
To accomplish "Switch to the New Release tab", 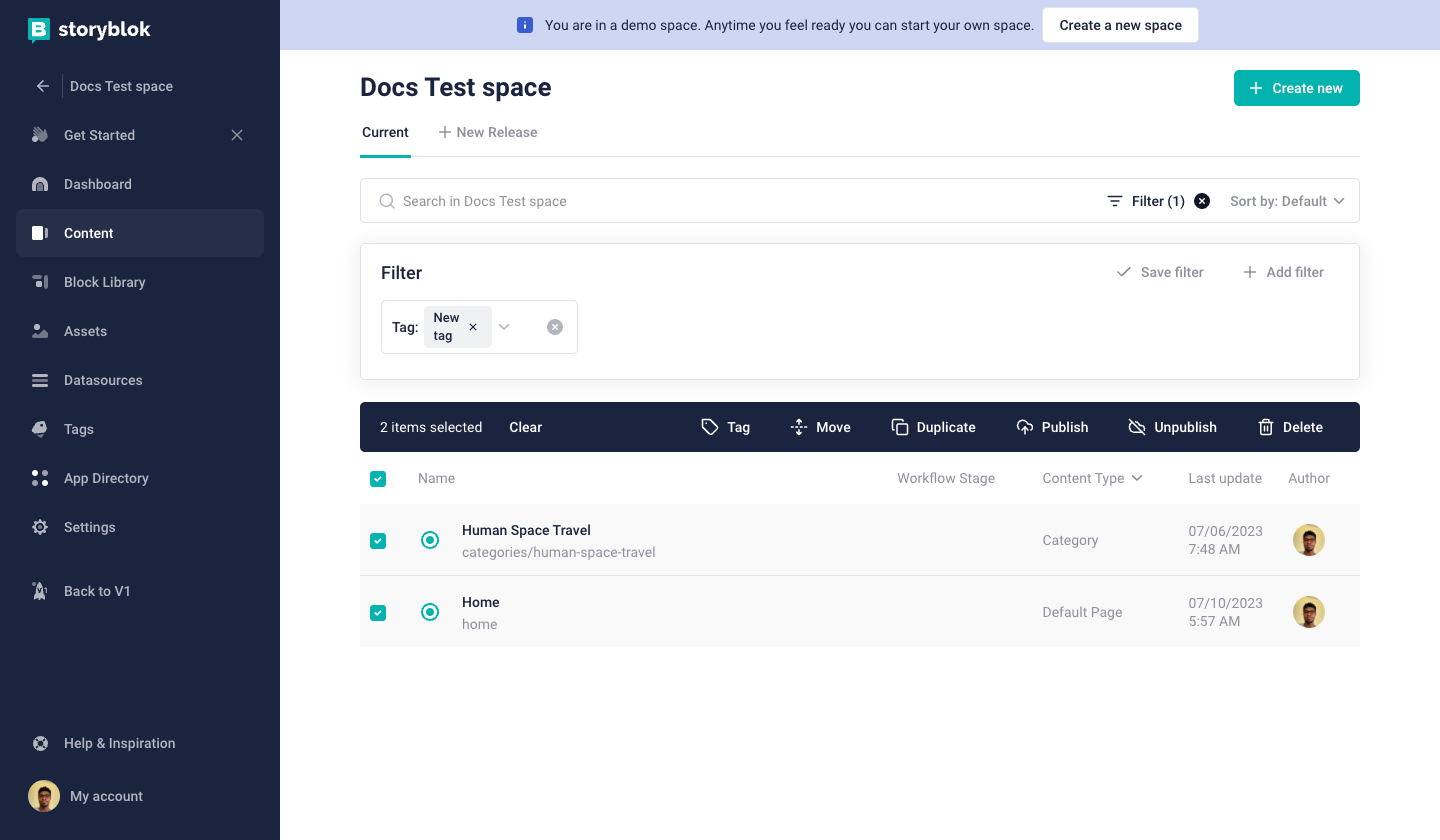I will point(488,132).
